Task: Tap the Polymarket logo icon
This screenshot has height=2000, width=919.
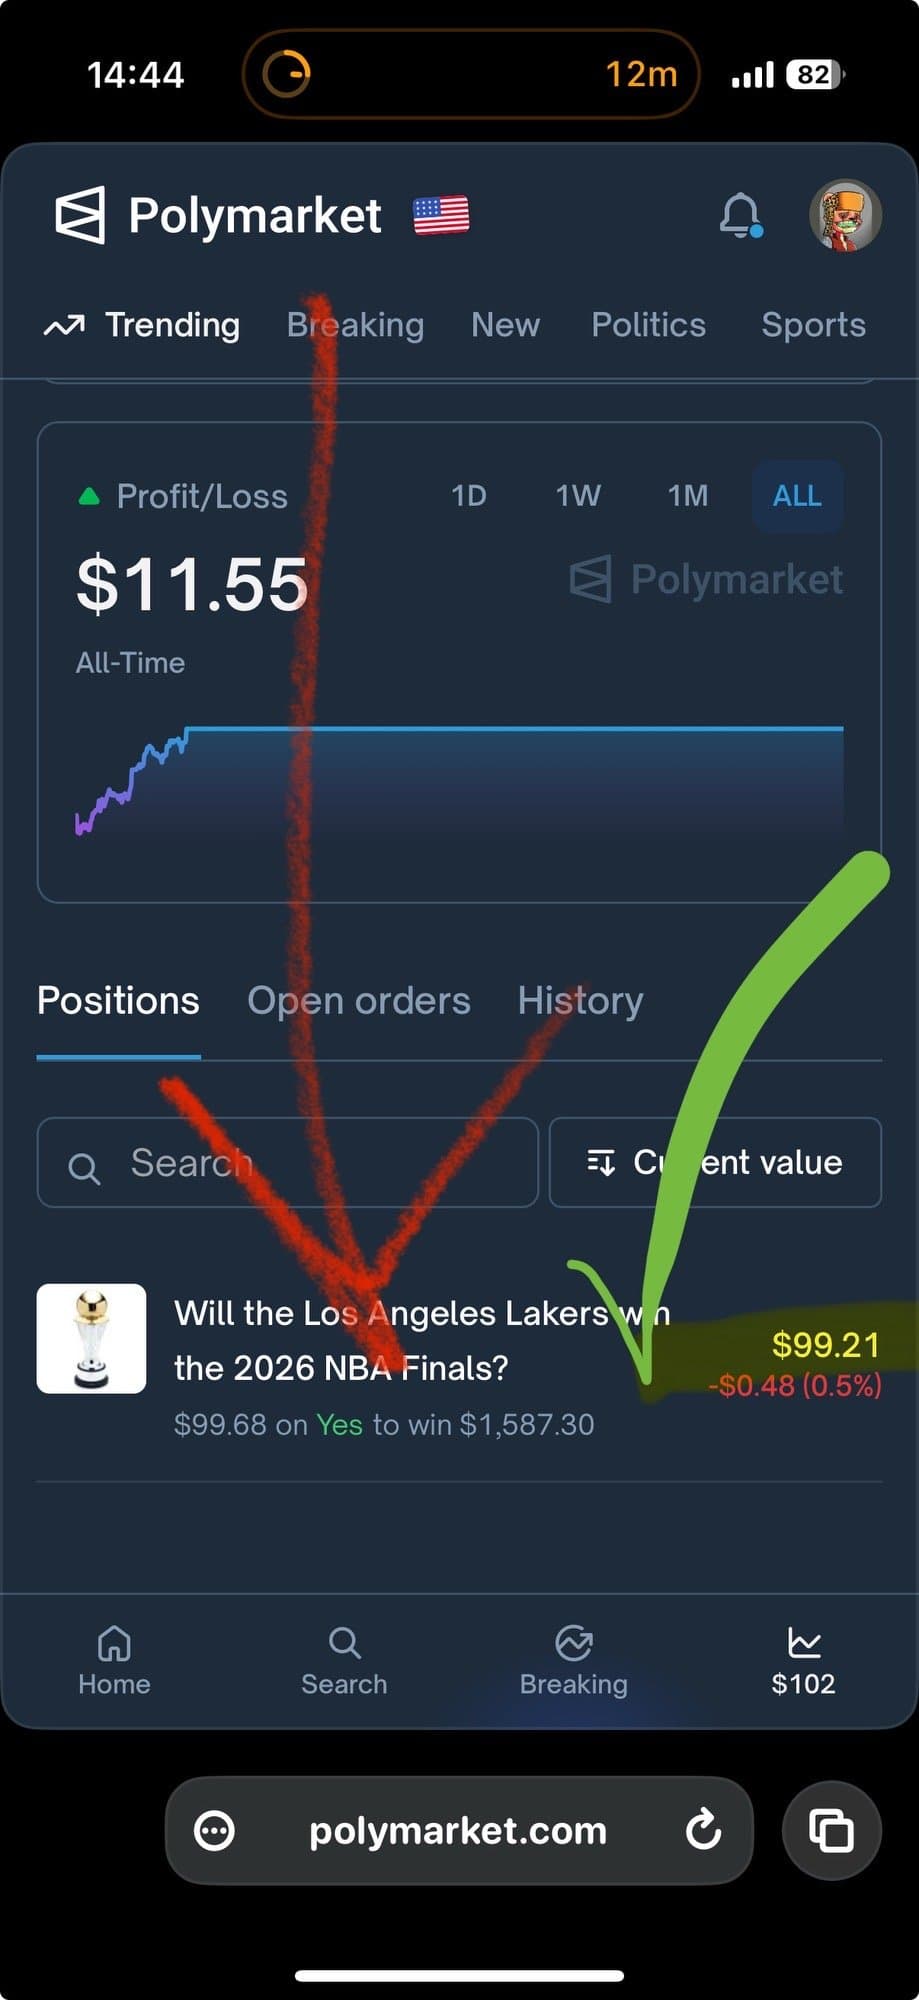Action: [80, 215]
